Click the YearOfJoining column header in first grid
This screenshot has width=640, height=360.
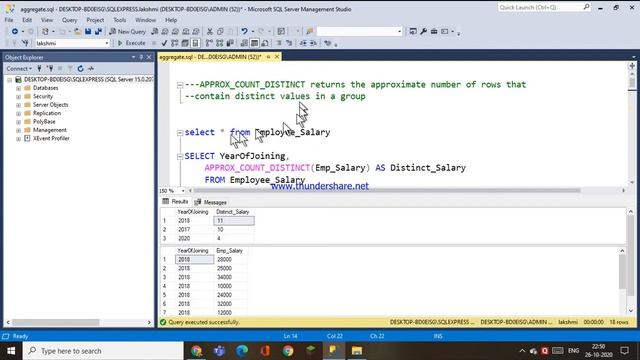[193, 212]
